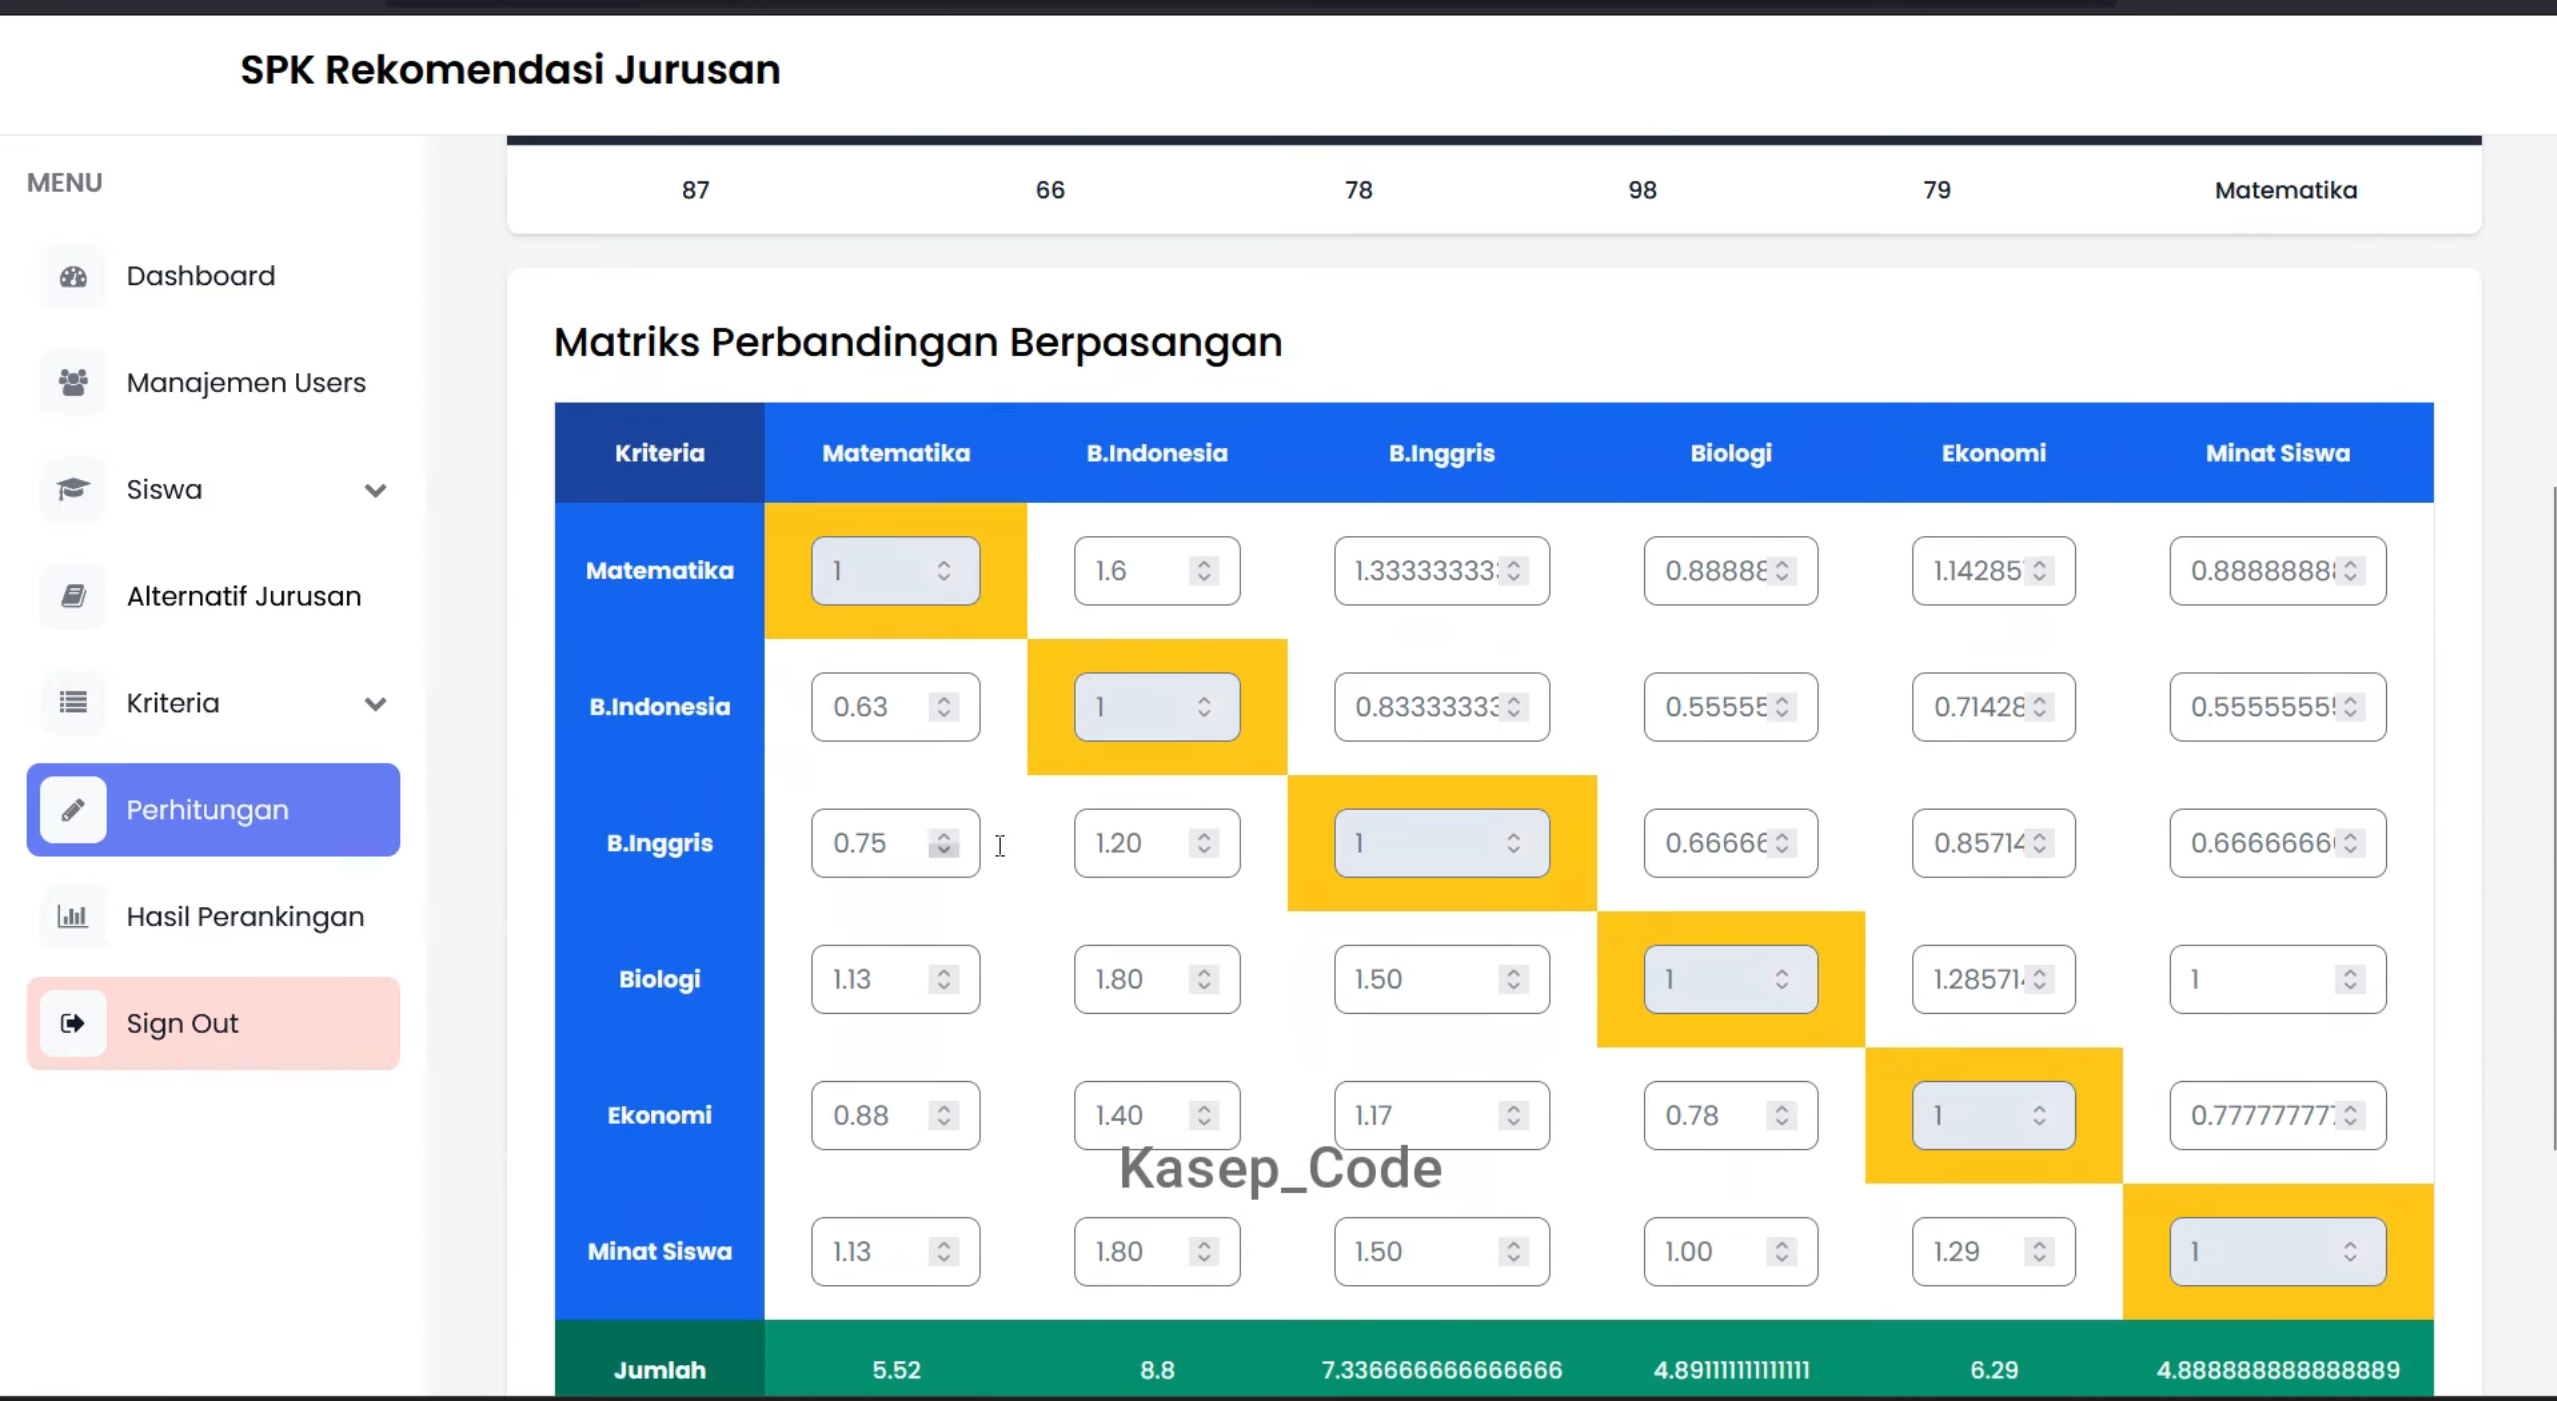Click the page vertical scrollbar

pos(2553,818)
